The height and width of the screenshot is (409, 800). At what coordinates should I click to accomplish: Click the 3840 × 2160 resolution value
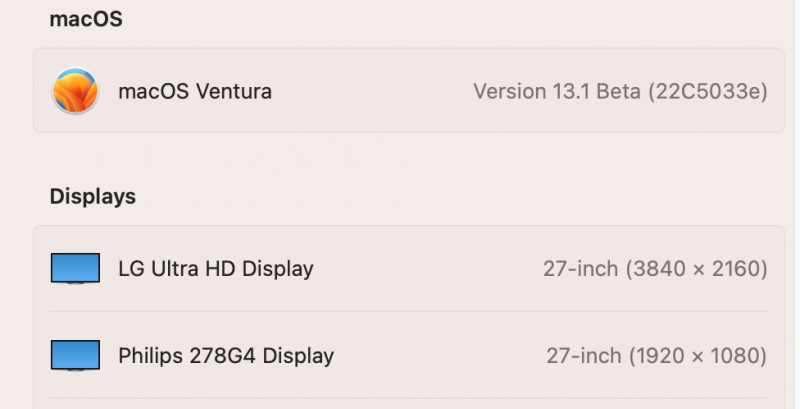tap(698, 268)
